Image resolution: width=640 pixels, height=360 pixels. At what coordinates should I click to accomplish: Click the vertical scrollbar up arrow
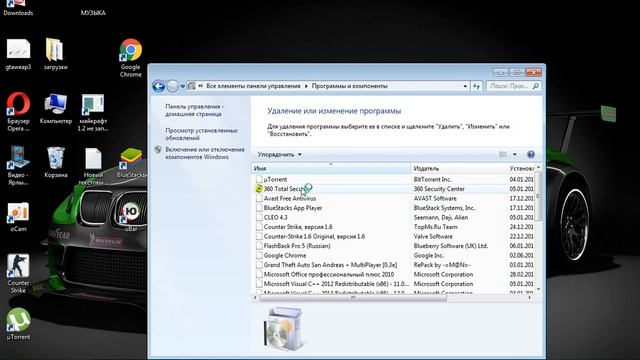point(538,167)
